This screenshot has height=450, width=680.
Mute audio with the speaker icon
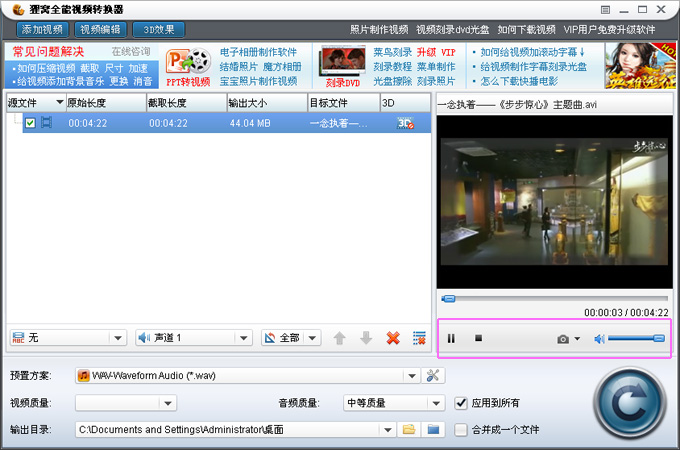coord(599,339)
